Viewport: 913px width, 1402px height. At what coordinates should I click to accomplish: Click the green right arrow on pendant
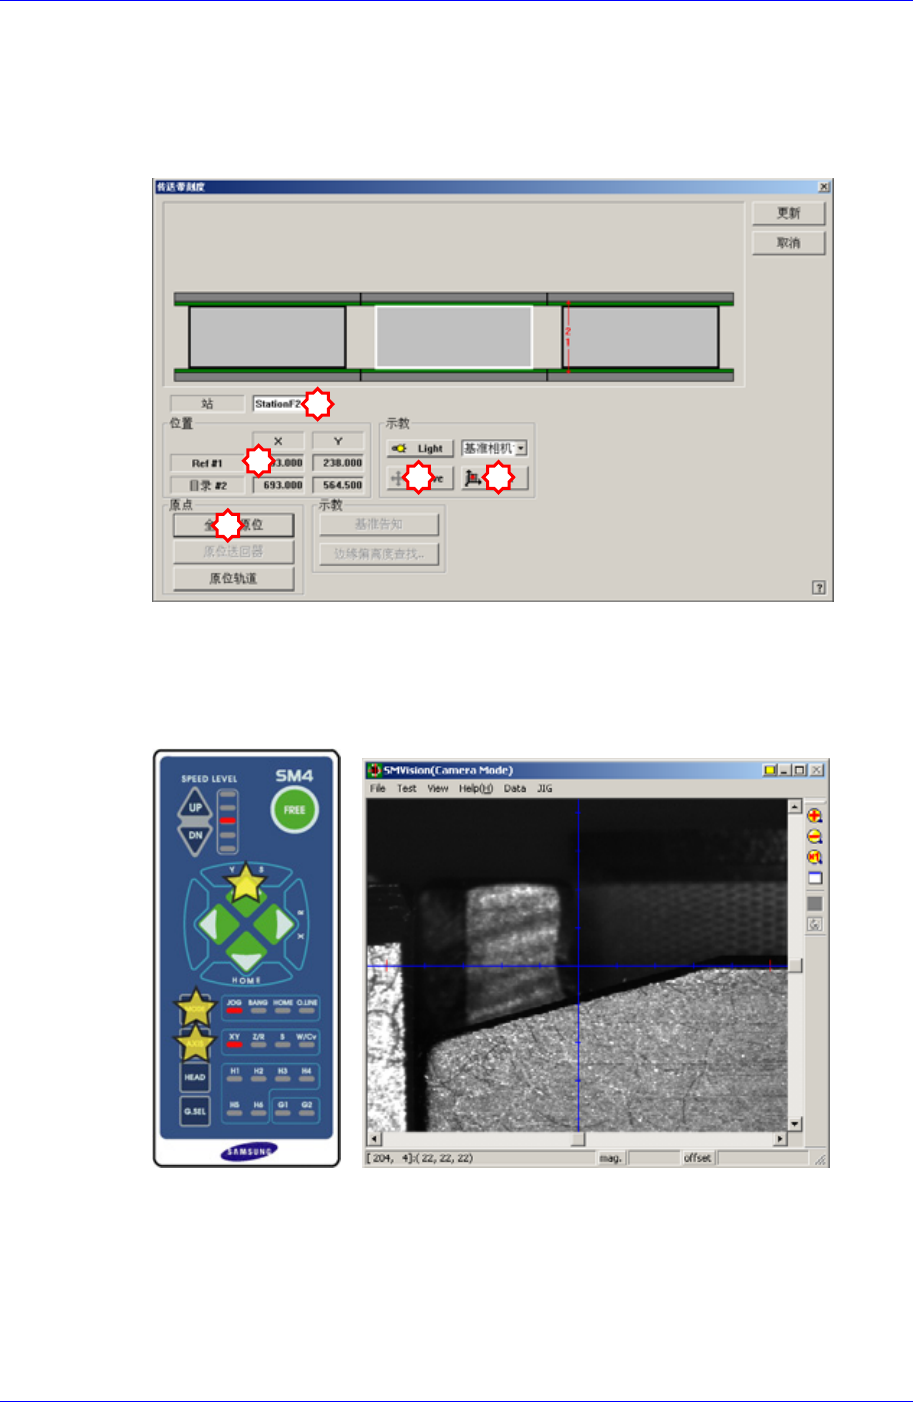pyautogui.click(x=273, y=925)
